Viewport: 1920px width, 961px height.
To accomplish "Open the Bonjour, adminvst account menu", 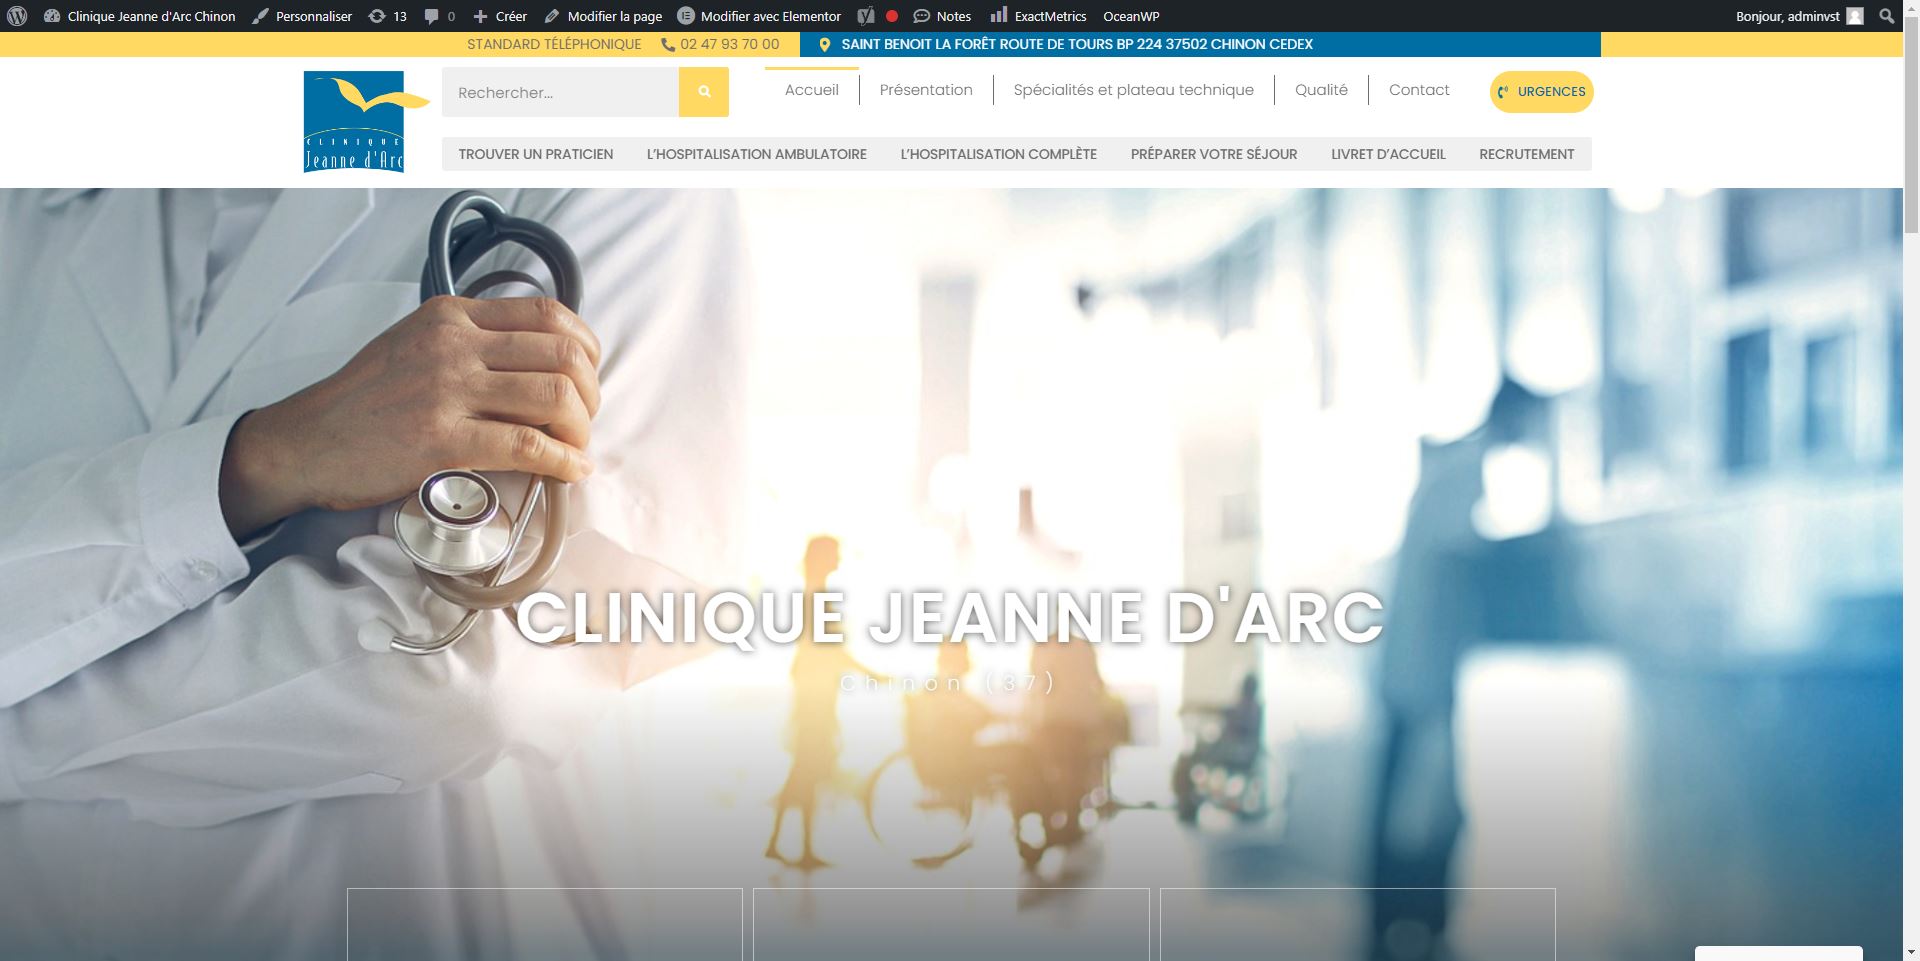I will (1799, 16).
